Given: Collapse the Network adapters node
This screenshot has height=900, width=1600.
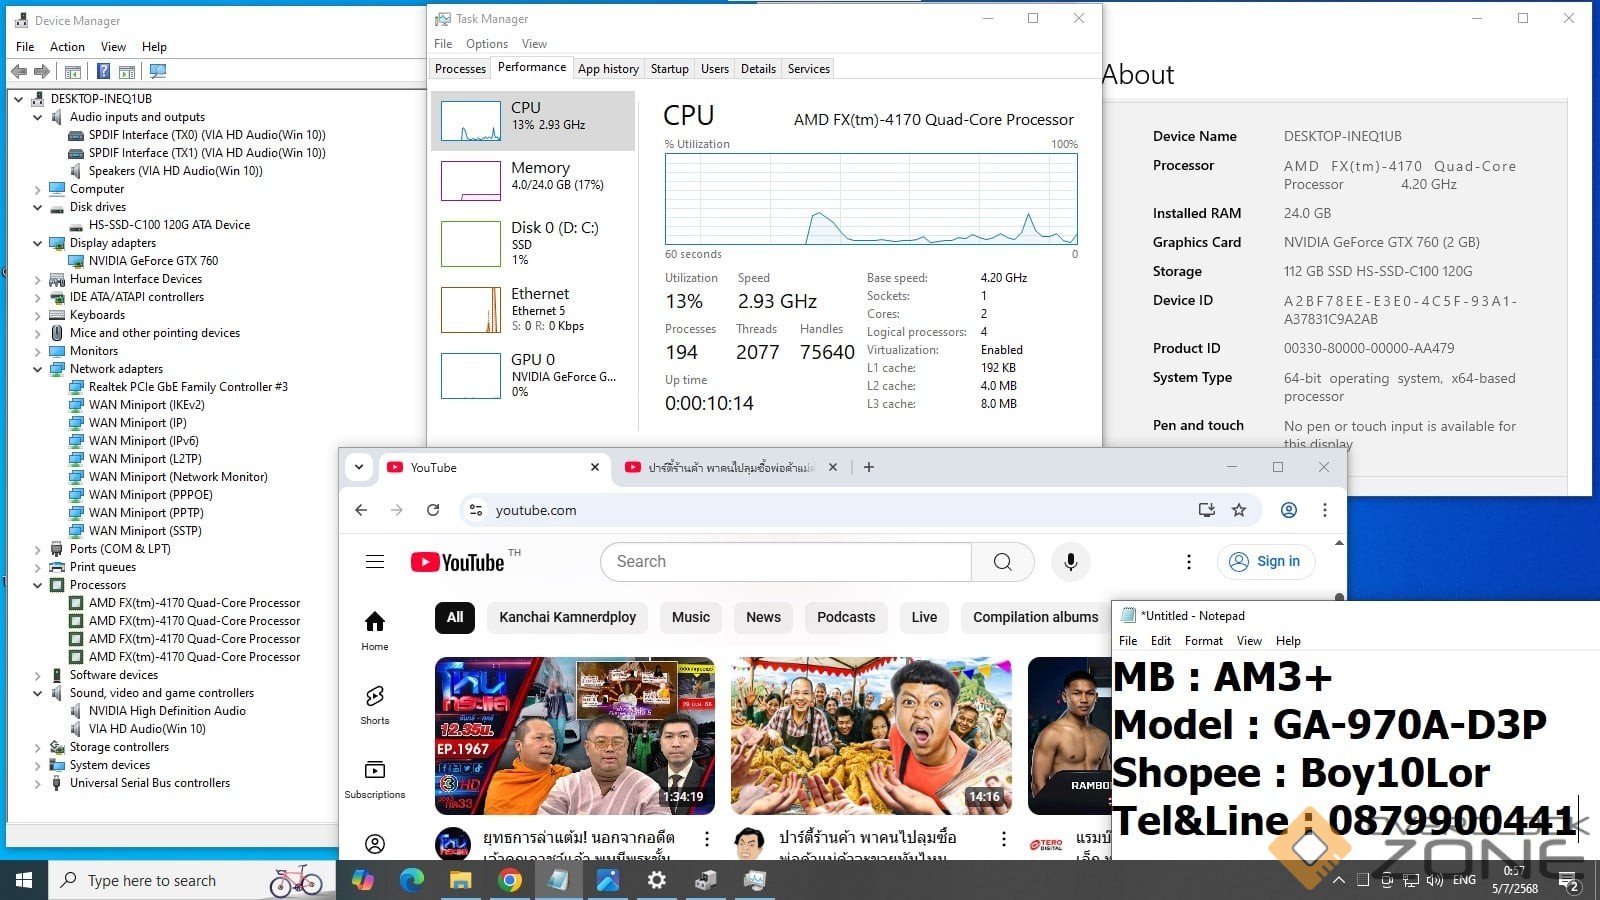Looking at the screenshot, I should tap(38, 369).
